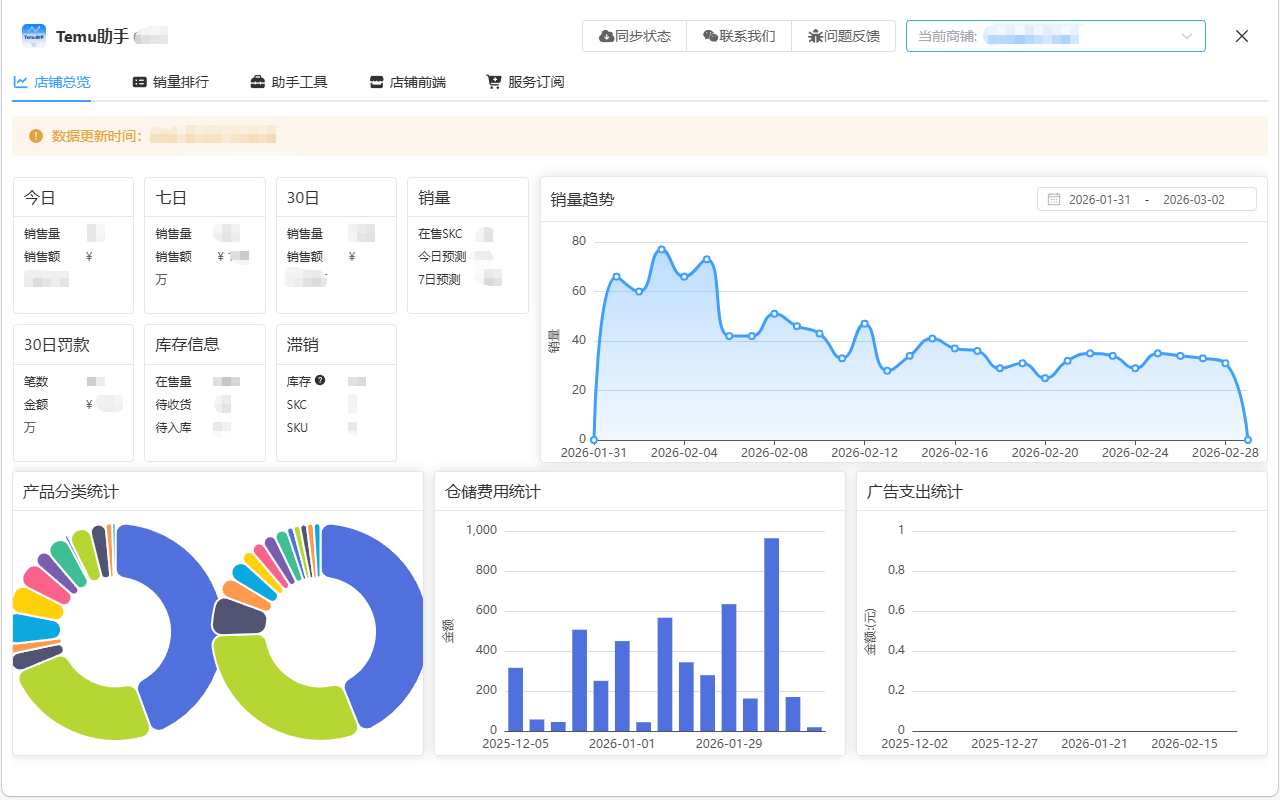Open the 助手工具 tab
This screenshot has height=800, width=1280.
pyautogui.click(x=289, y=82)
